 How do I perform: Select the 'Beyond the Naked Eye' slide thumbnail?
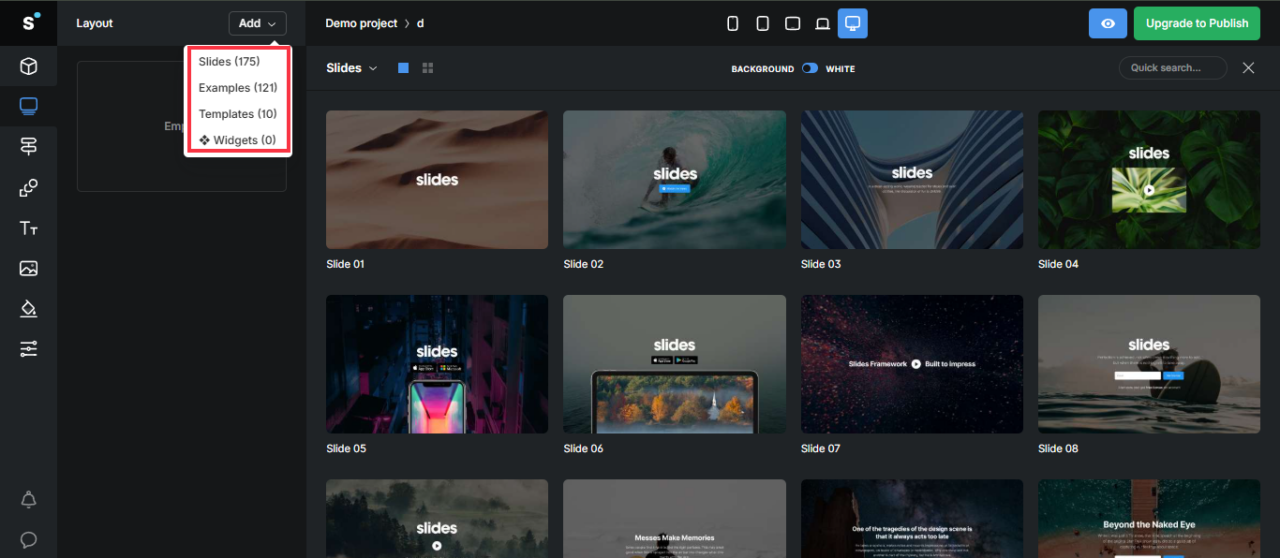pyautogui.click(x=1149, y=518)
